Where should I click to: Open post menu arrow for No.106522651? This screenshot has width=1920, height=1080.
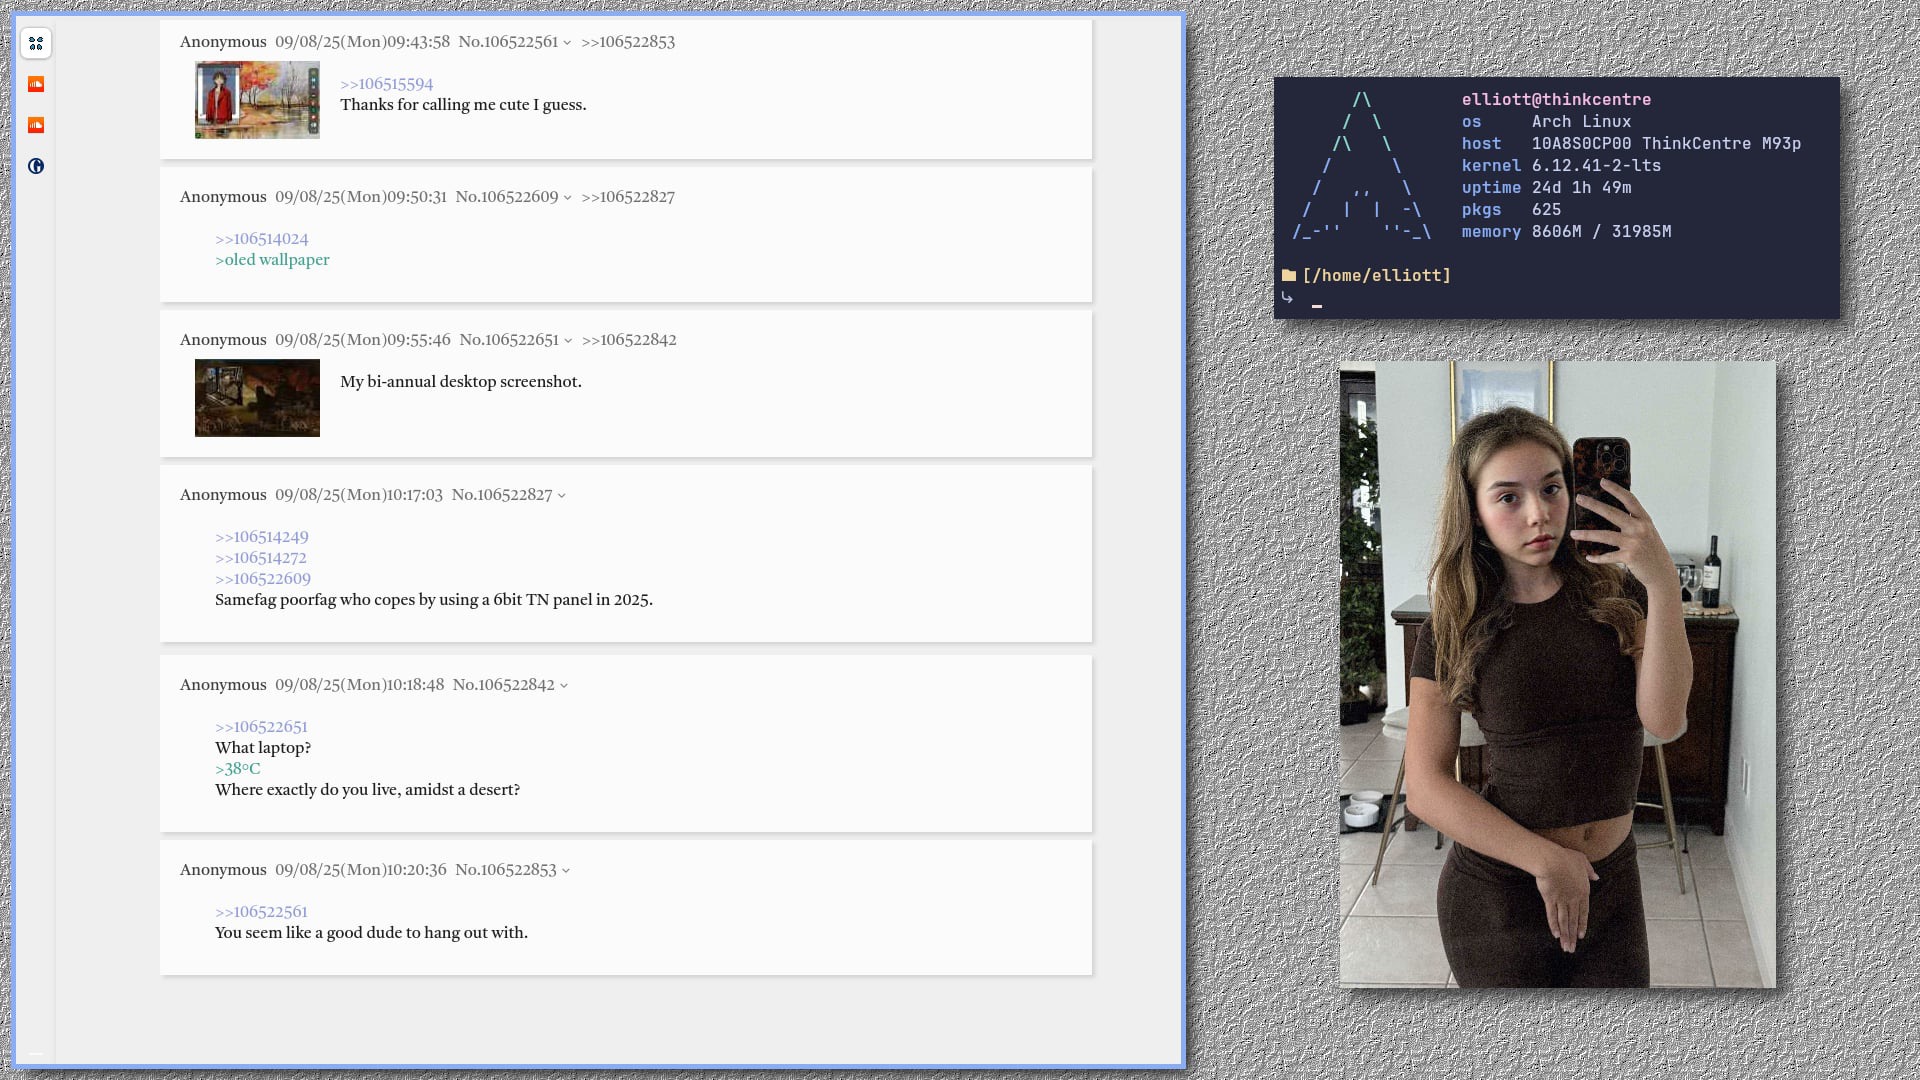tap(568, 341)
